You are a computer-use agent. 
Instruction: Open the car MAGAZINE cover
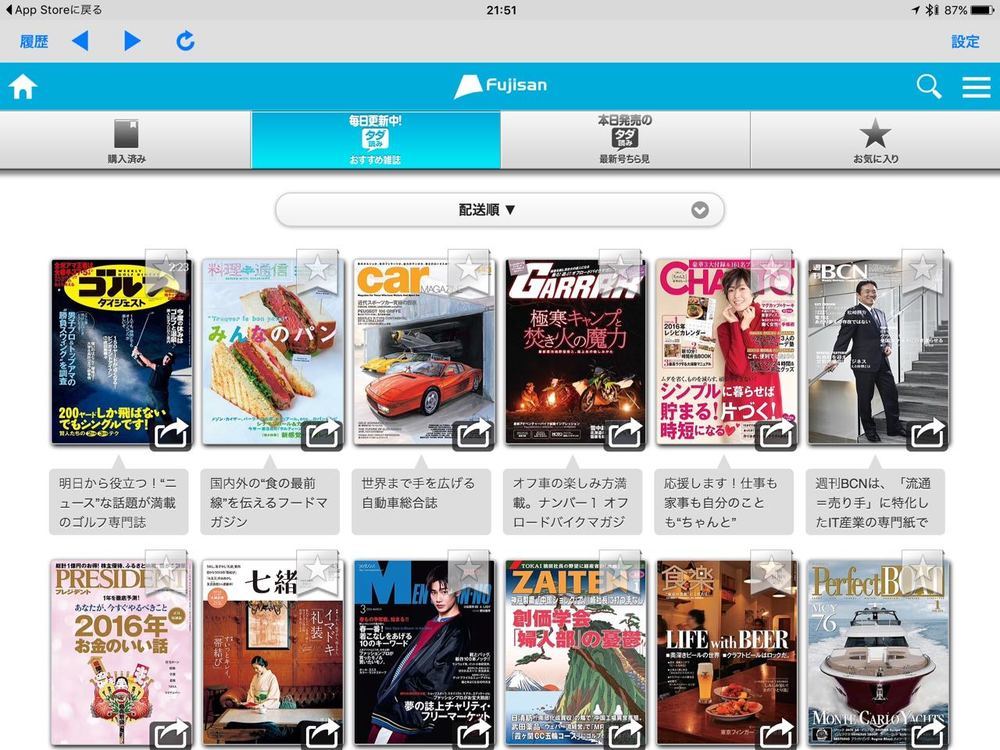[424, 351]
